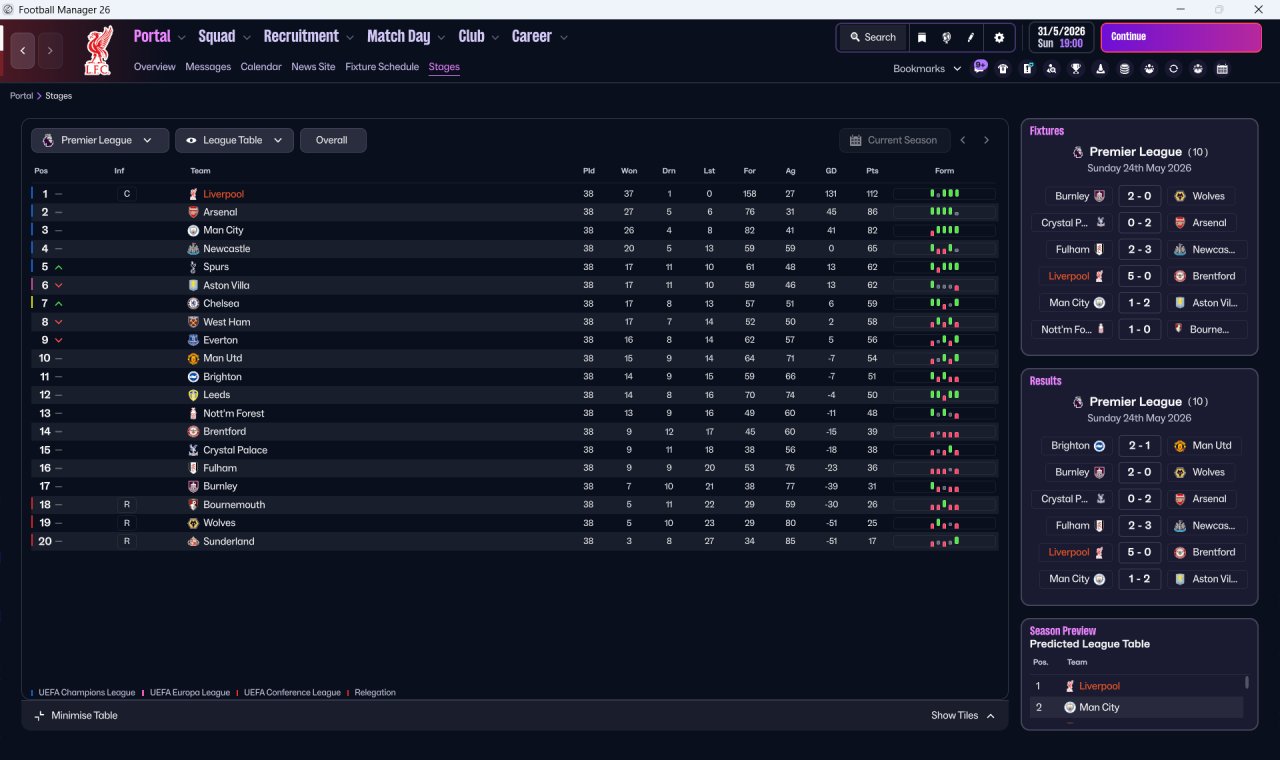Click the Man City badge in league table
Screen dimensions: 1280x760
[x=194, y=230]
